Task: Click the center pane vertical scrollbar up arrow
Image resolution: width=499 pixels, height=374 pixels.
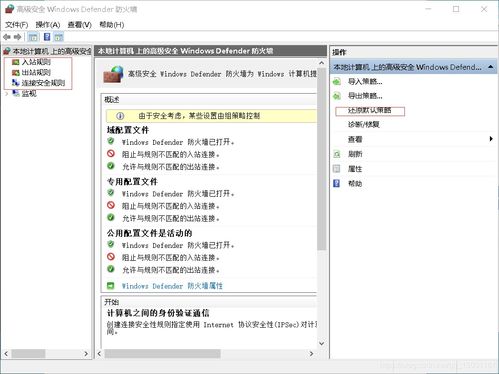Action: point(321,63)
